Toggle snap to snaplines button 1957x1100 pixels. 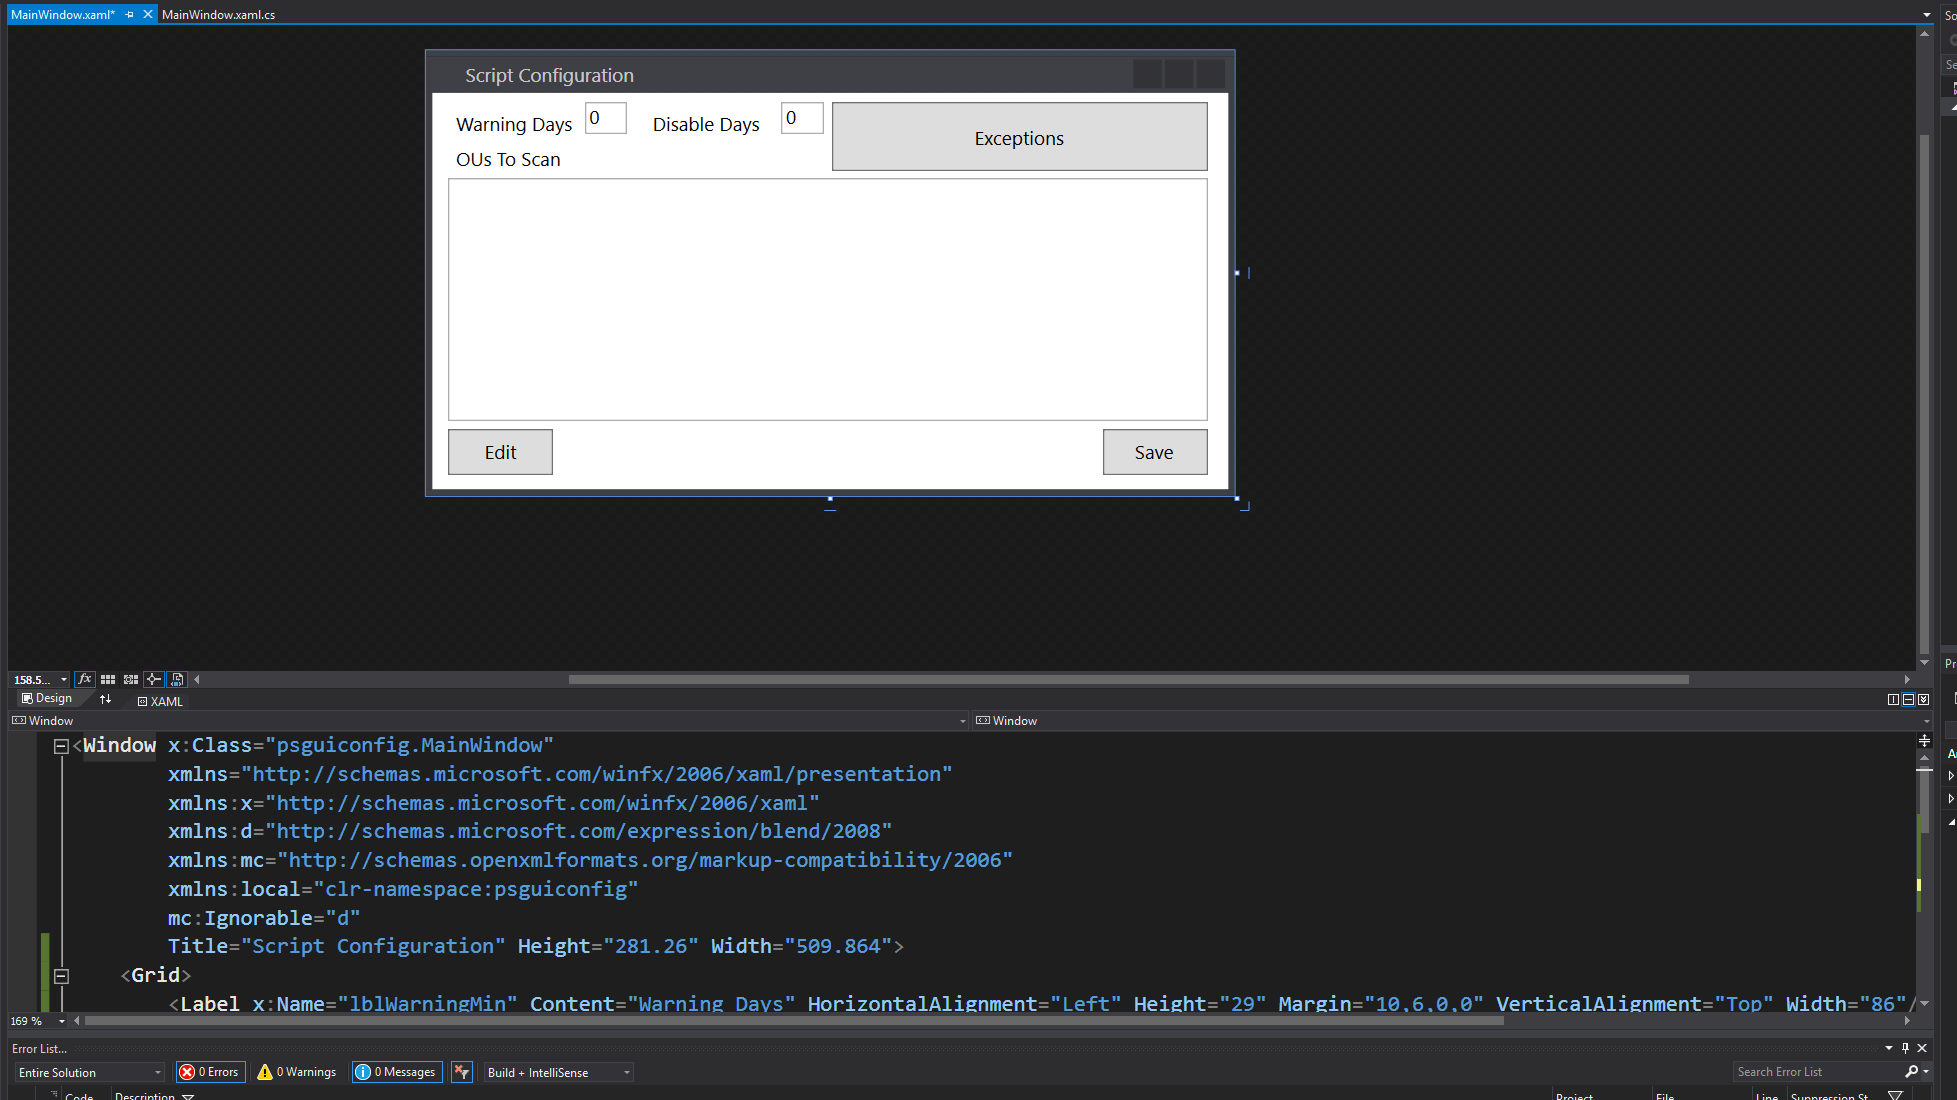pyautogui.click(x=154, y=679)
